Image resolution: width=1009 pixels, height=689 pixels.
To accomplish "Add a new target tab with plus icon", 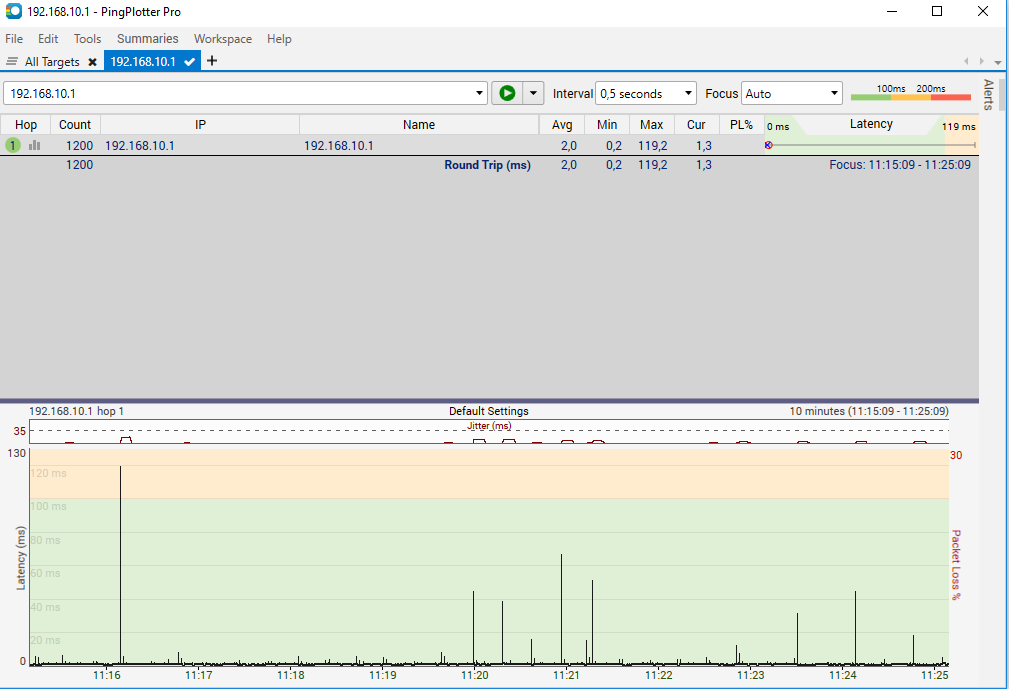I will click(x=212, y=61).
